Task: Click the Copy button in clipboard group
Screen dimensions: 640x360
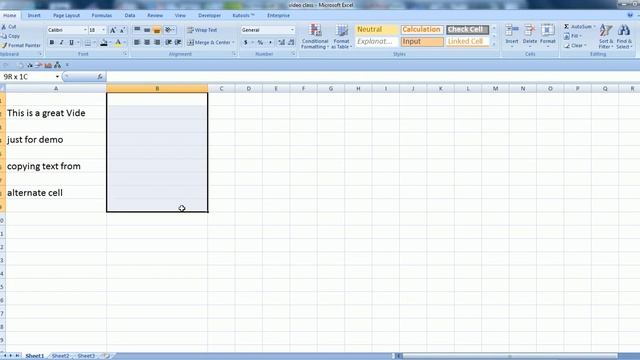Action: (x=11, y=36)
